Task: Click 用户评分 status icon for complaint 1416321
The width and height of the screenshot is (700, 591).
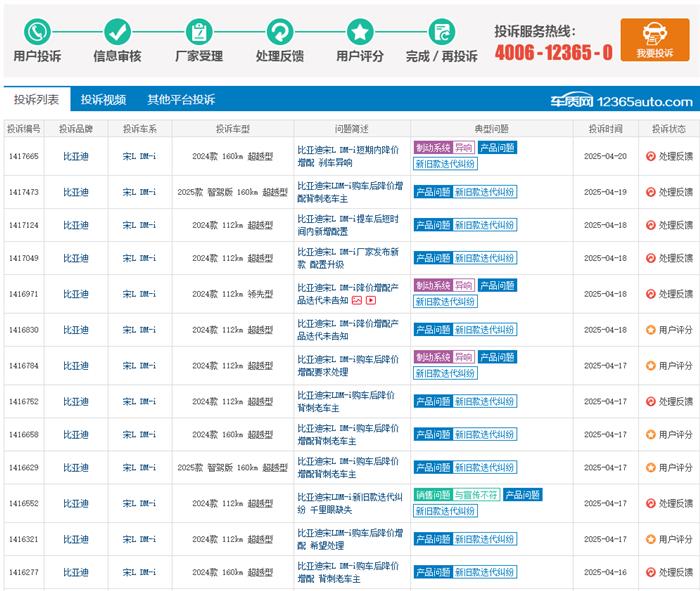Action: (x=650, y=539)
